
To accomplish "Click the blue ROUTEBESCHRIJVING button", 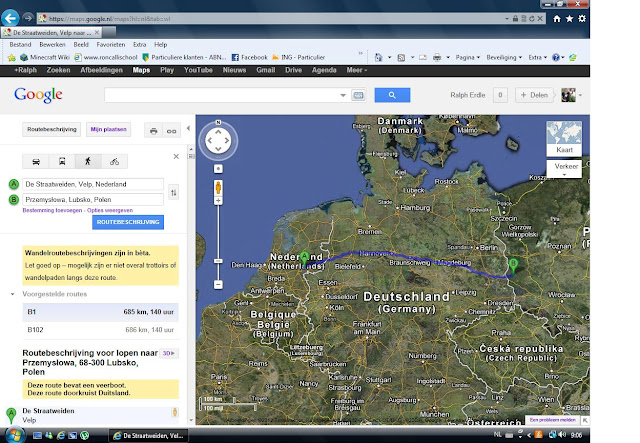I will pos(128,222).
